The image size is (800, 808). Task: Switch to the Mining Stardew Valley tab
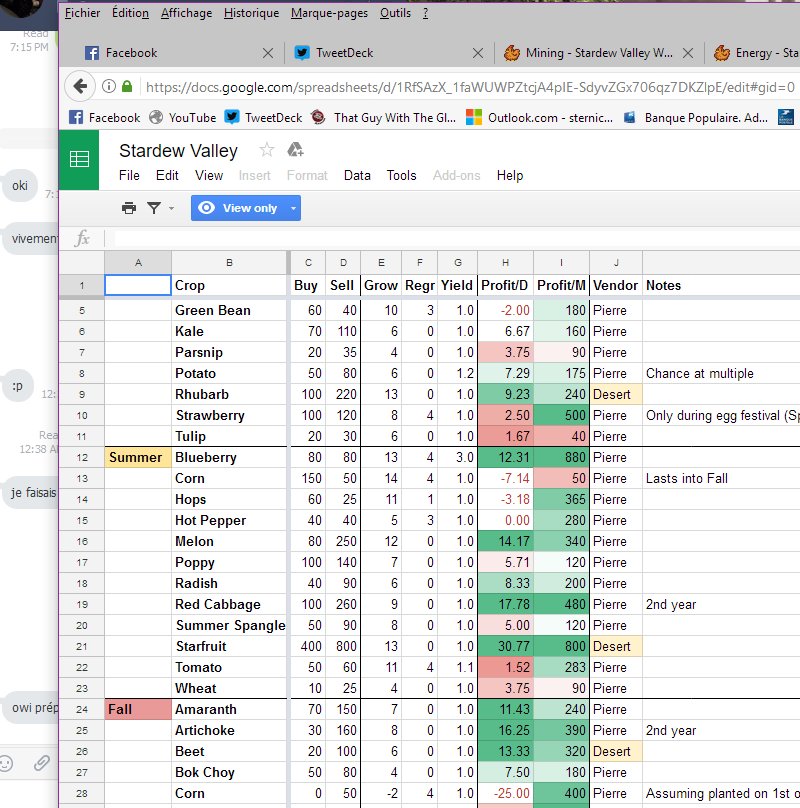pyautogui.click(x=598, y=53)
